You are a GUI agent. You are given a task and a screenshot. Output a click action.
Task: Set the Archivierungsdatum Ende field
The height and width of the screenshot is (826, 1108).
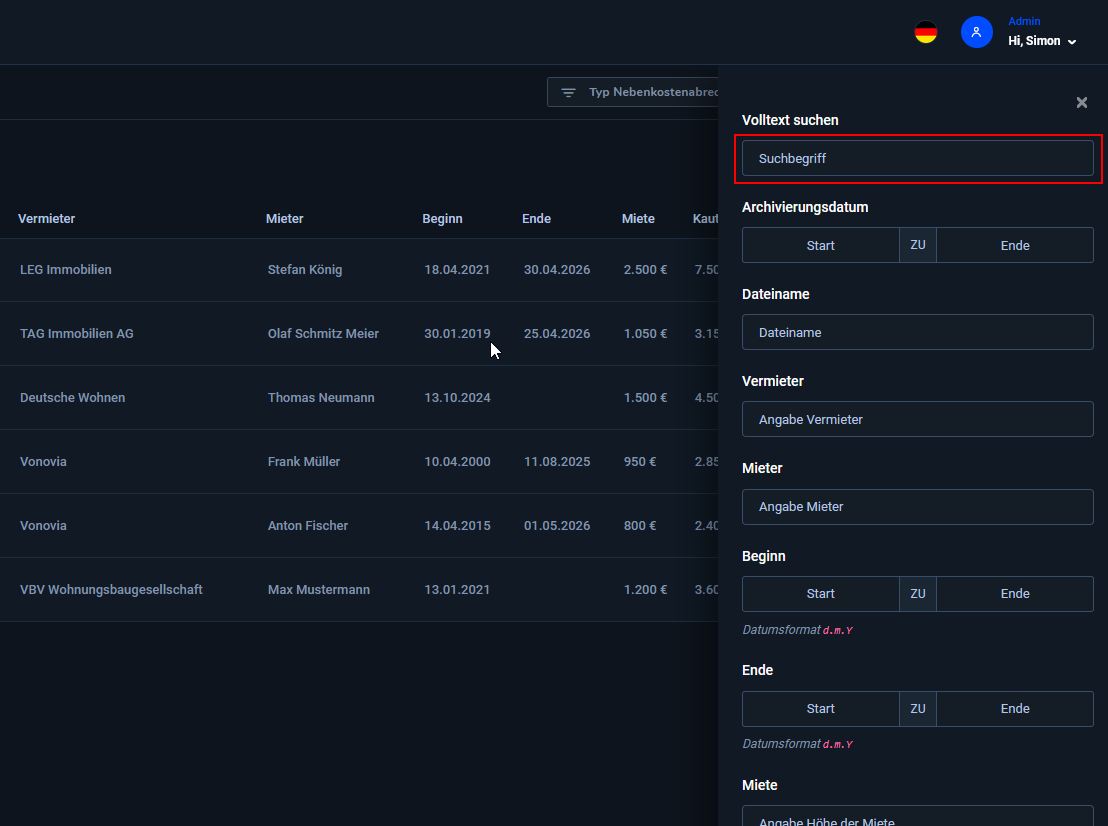click(x=1015, y=245)
